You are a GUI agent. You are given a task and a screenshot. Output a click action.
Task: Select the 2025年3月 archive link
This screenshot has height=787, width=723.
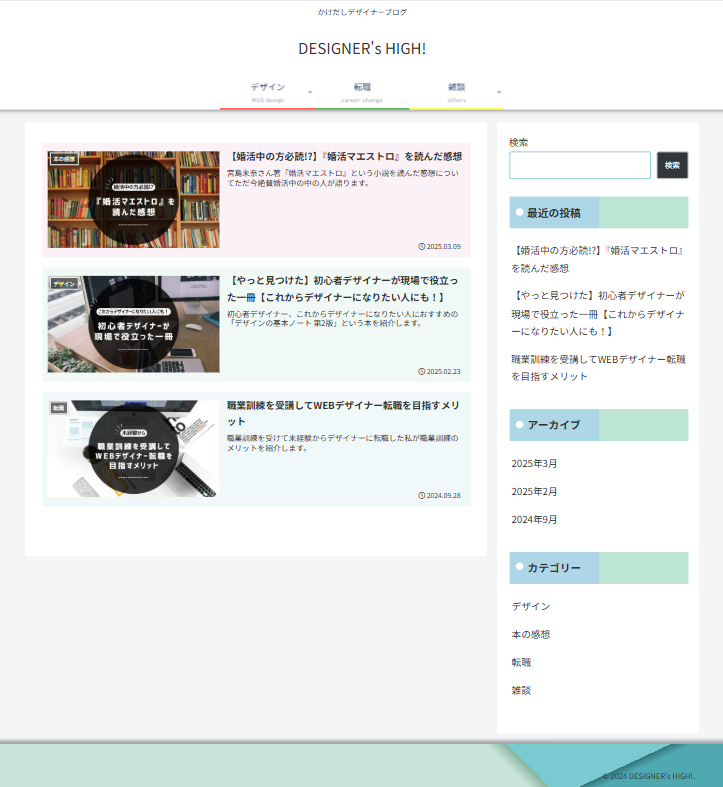(534, 464)
